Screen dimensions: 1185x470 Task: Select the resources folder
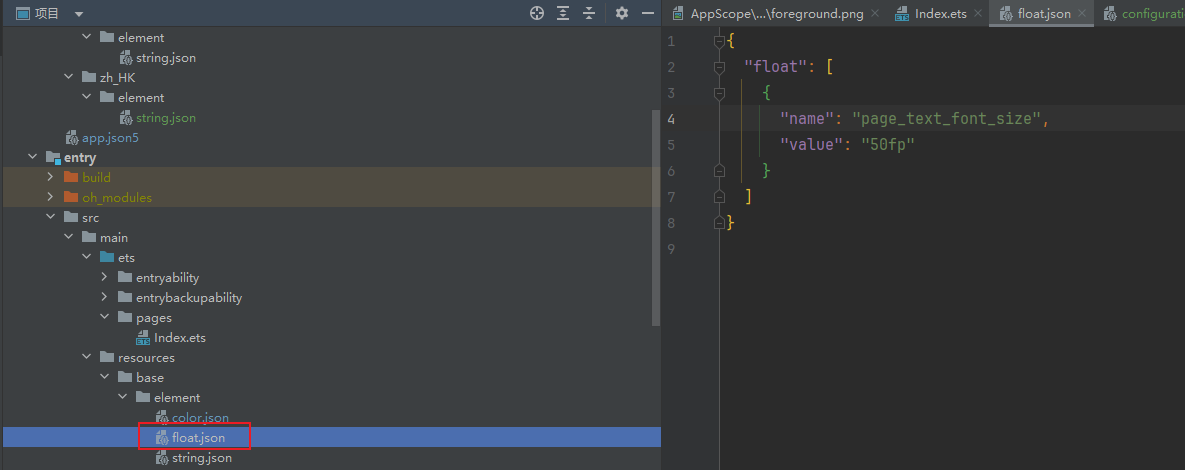tap(147, 357)
